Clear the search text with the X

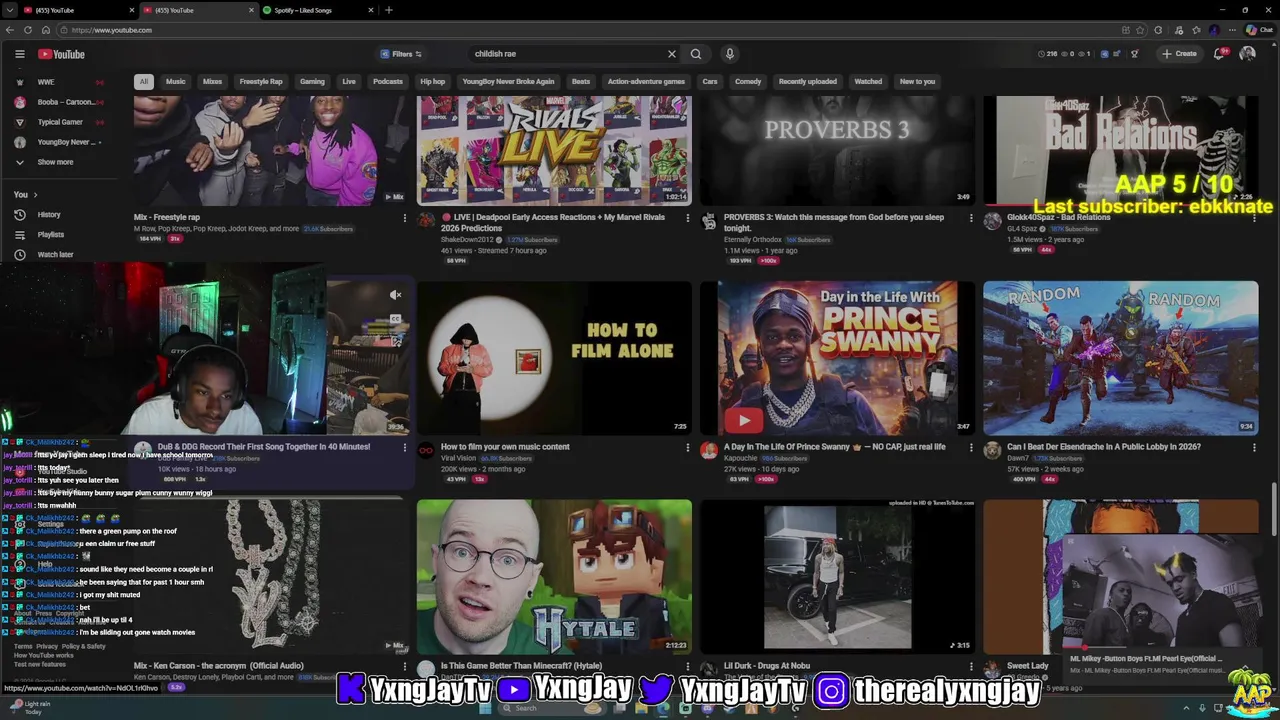[x=672, y=54]
